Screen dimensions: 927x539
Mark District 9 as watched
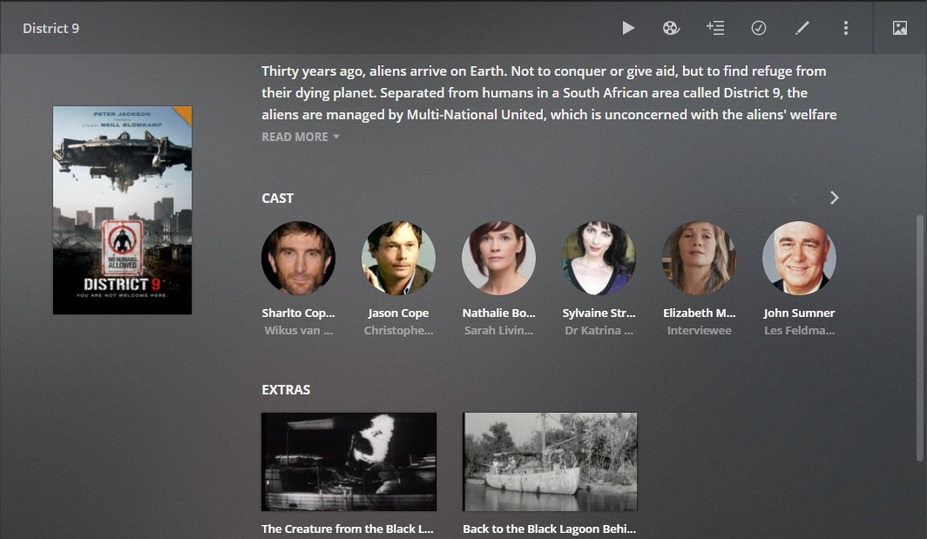click(x=759, y=28)
